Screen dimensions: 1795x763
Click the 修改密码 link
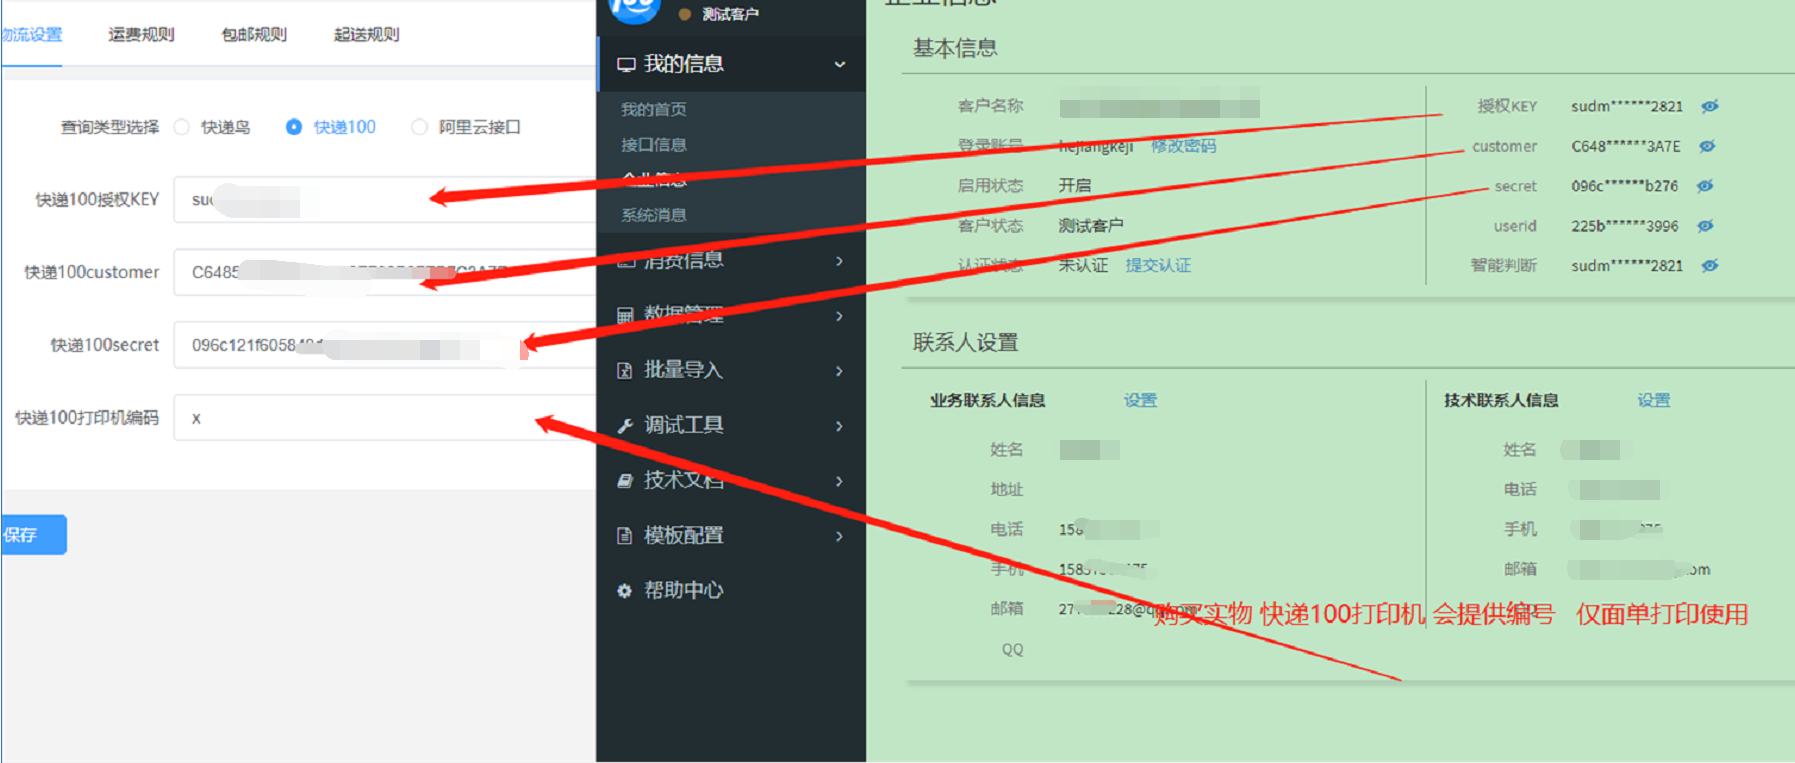pos(1184,146)
